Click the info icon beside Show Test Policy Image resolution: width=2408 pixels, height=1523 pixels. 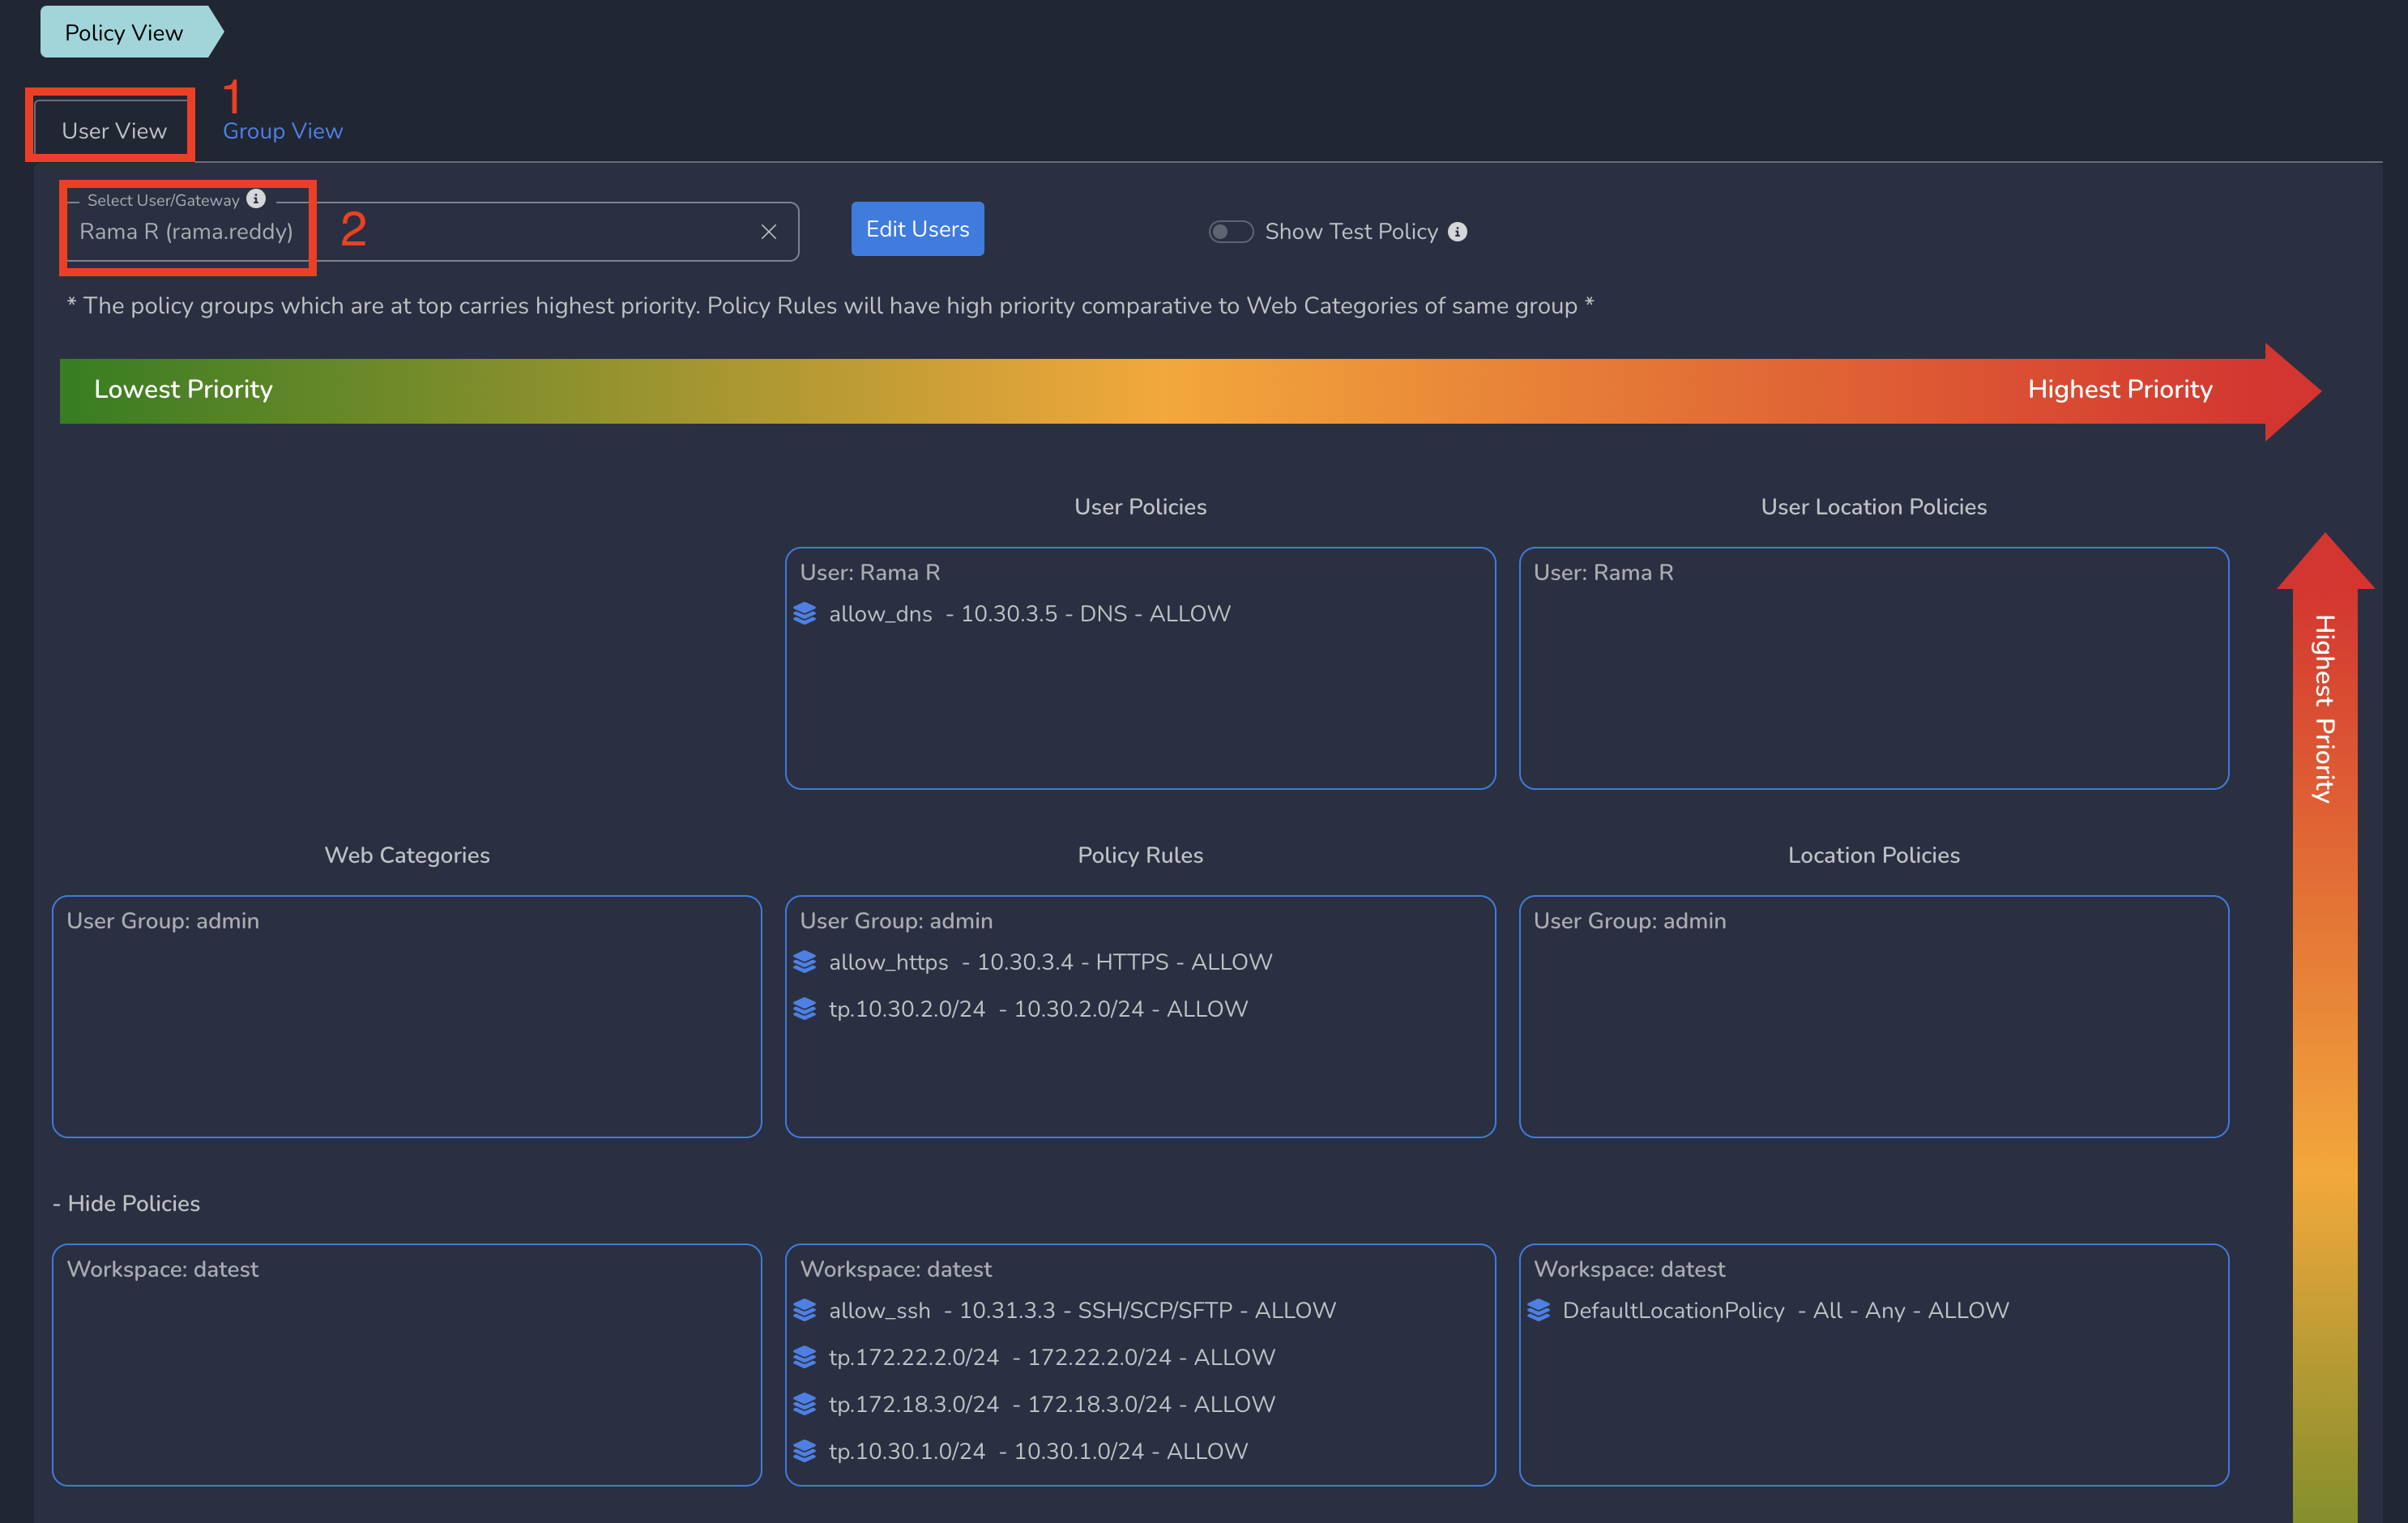coord(1458,232)
